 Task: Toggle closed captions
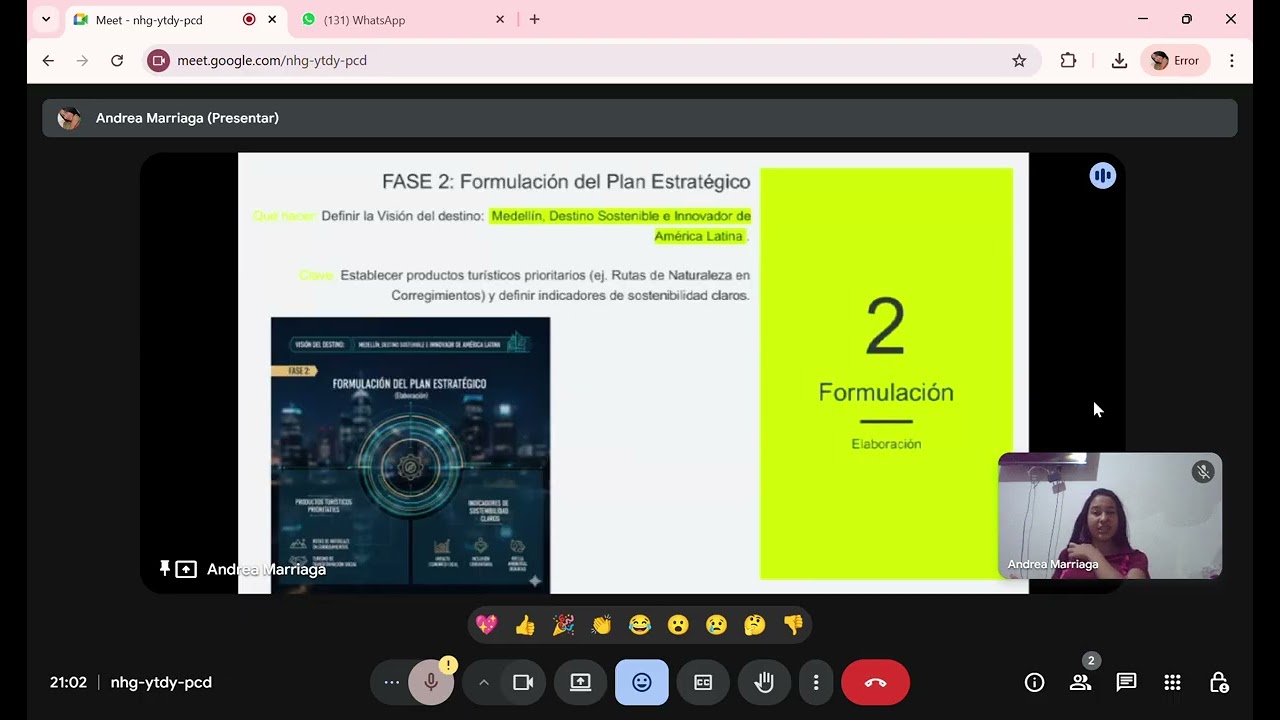coord(703,682)
